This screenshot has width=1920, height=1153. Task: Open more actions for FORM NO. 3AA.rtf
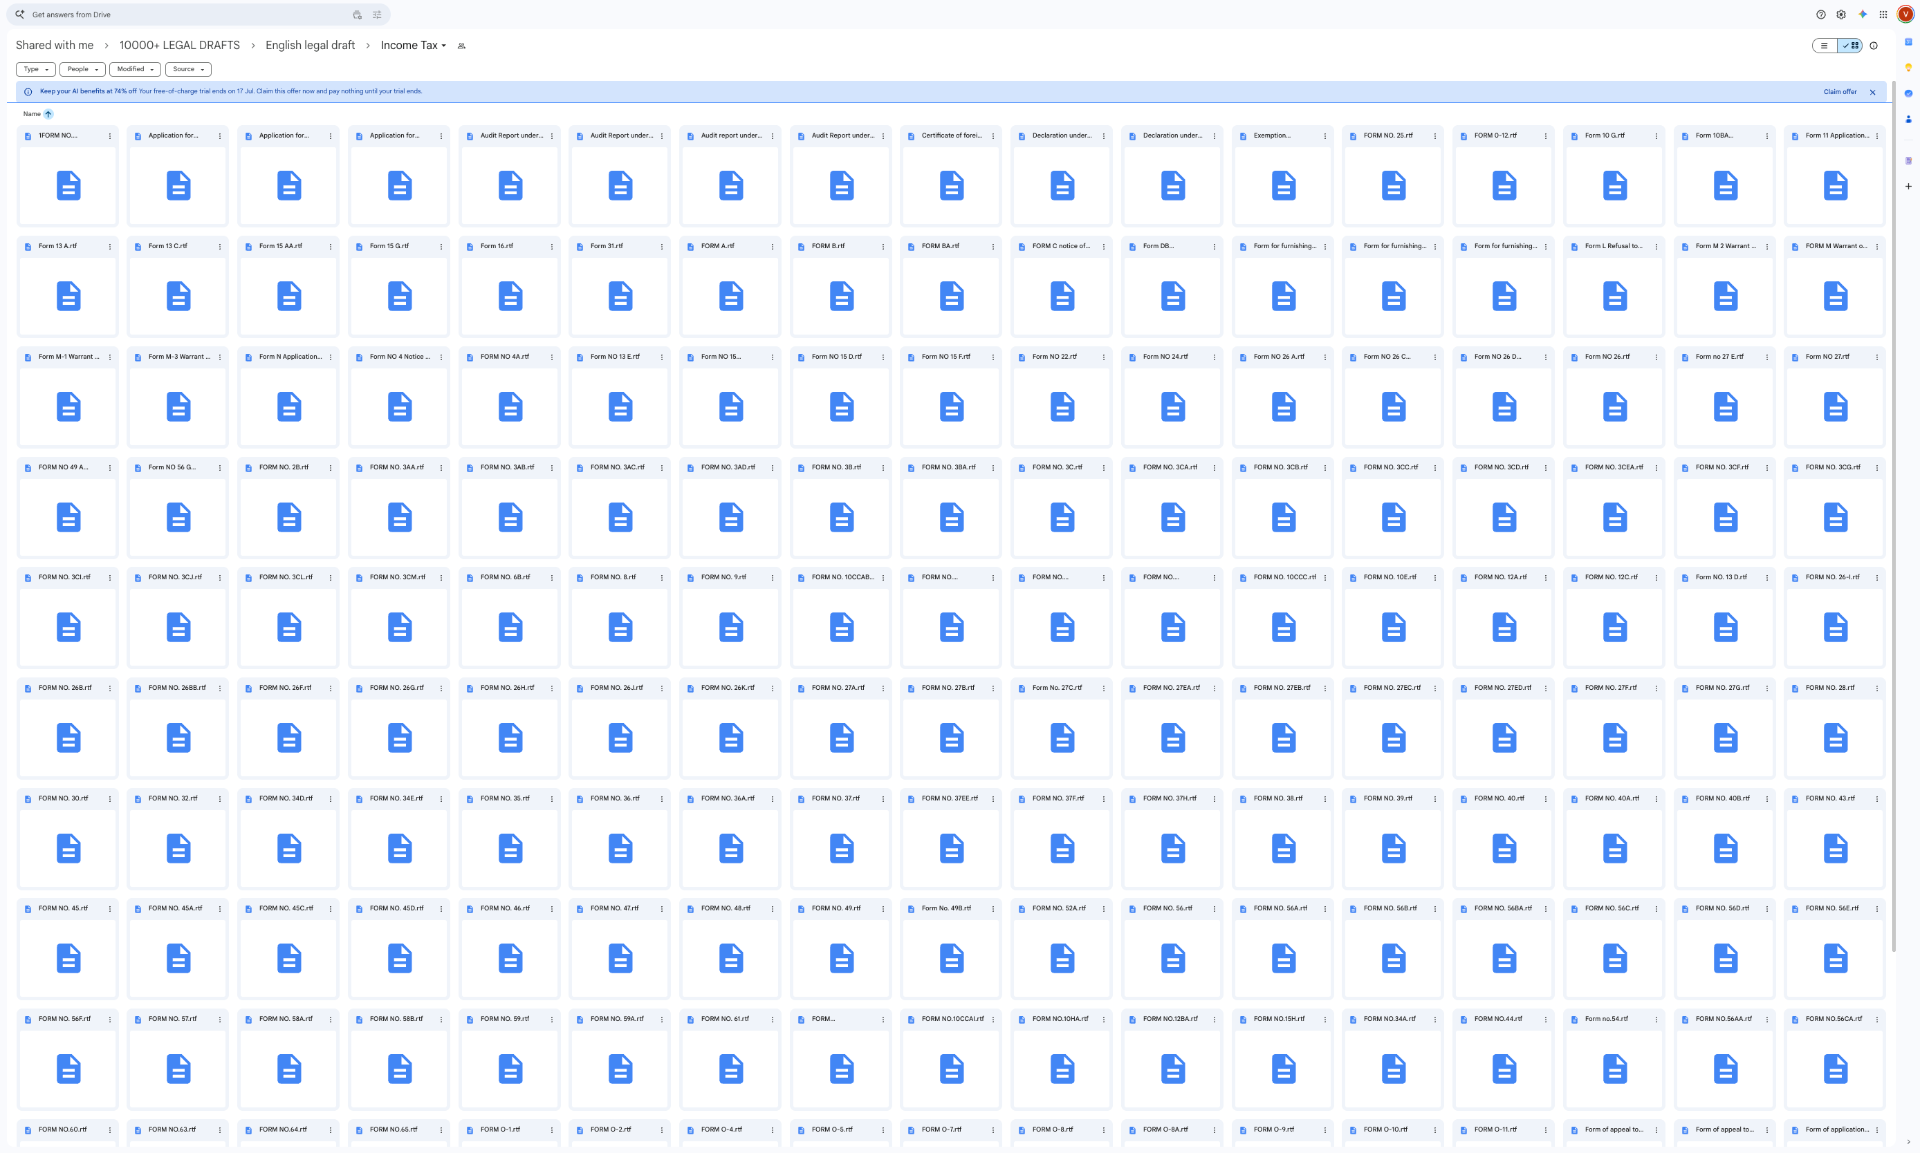pos(441,467)
